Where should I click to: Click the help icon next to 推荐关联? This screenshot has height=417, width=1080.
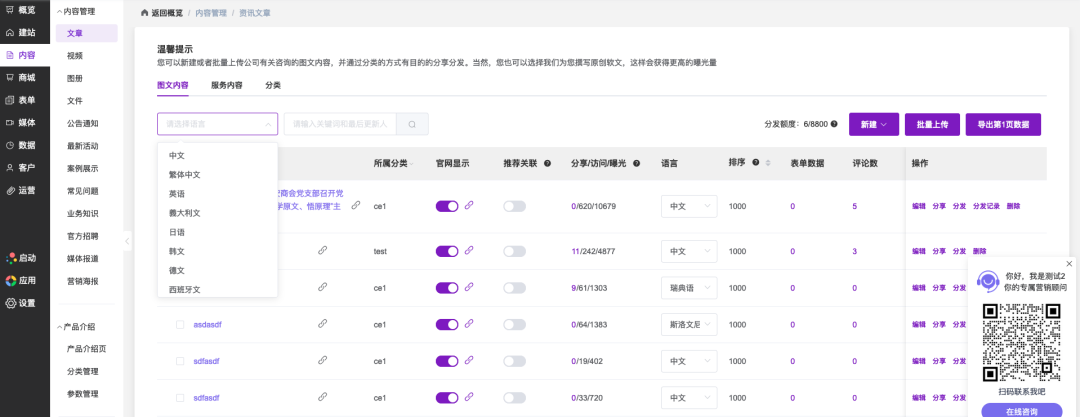pos(546,162)
